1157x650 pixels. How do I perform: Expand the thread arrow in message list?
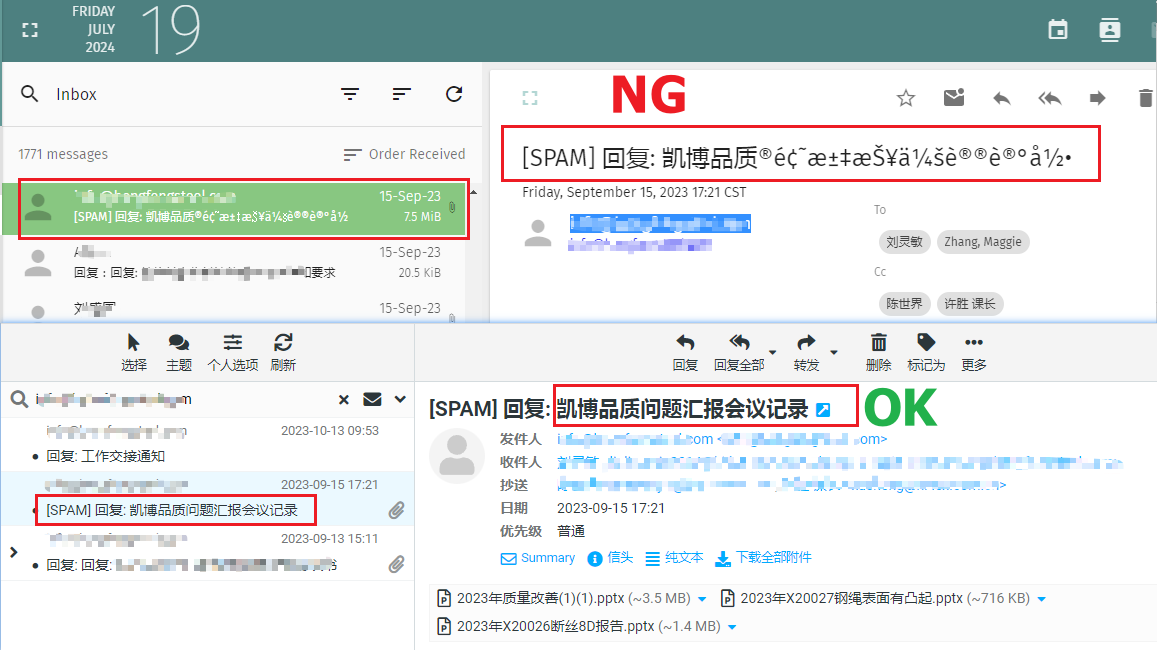point(13,552)
